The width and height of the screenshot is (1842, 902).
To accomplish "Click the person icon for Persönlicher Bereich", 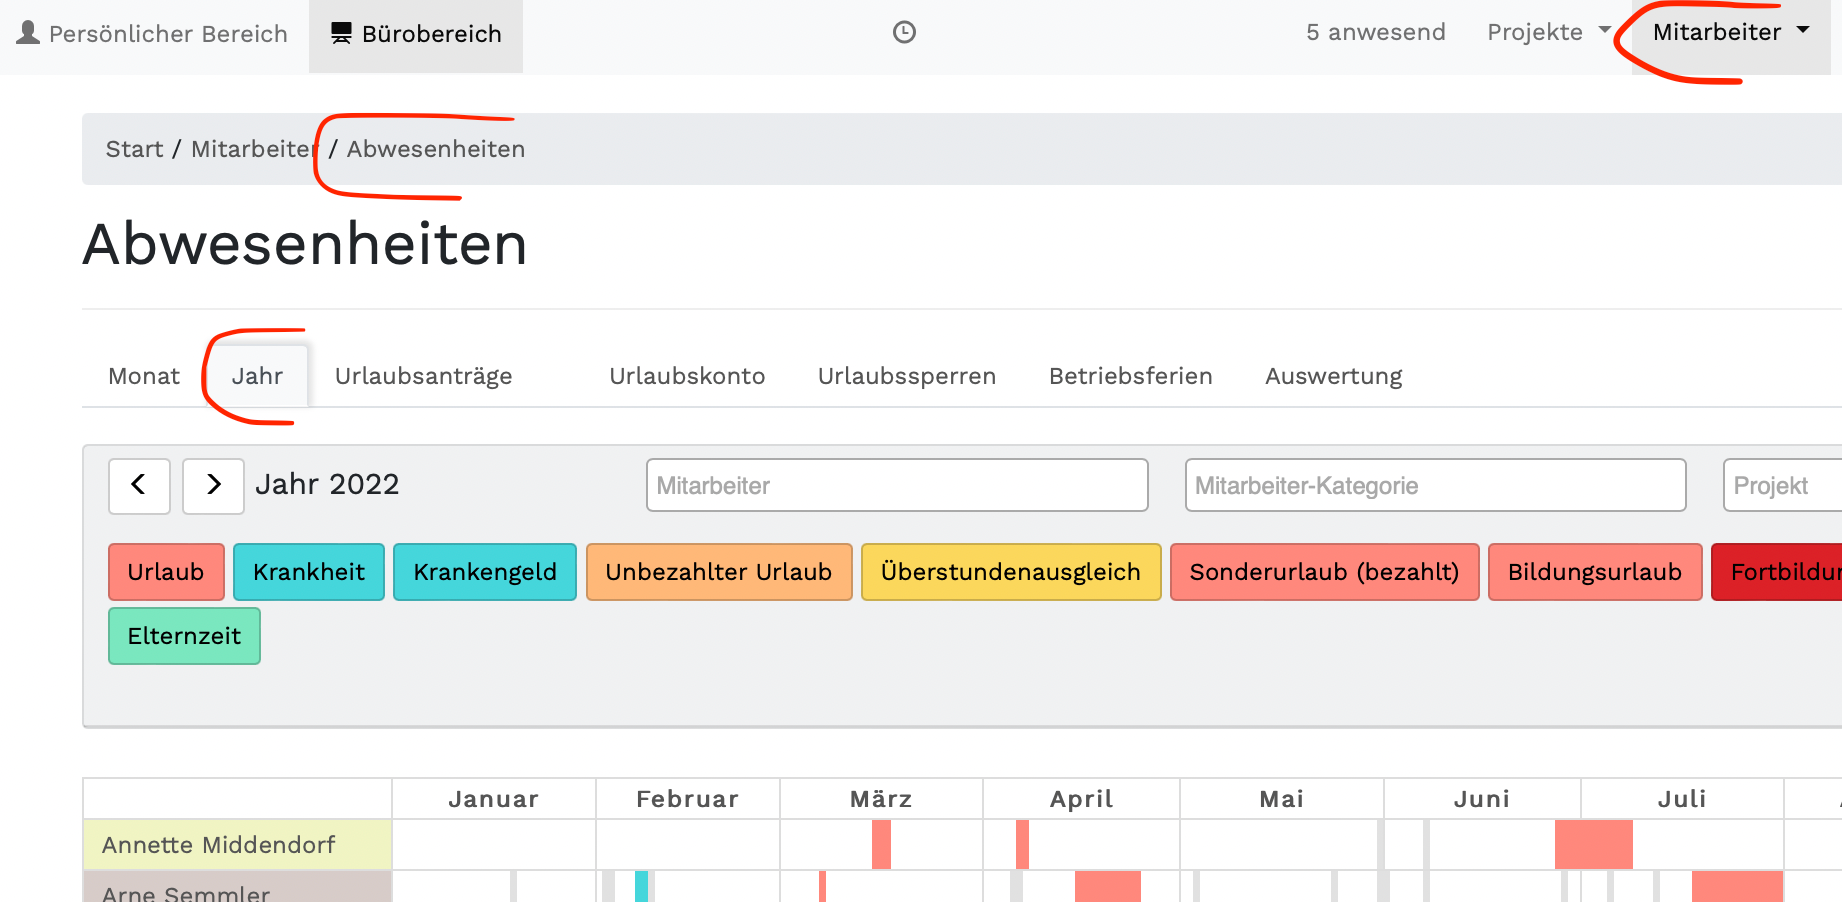I will point(29,33).
